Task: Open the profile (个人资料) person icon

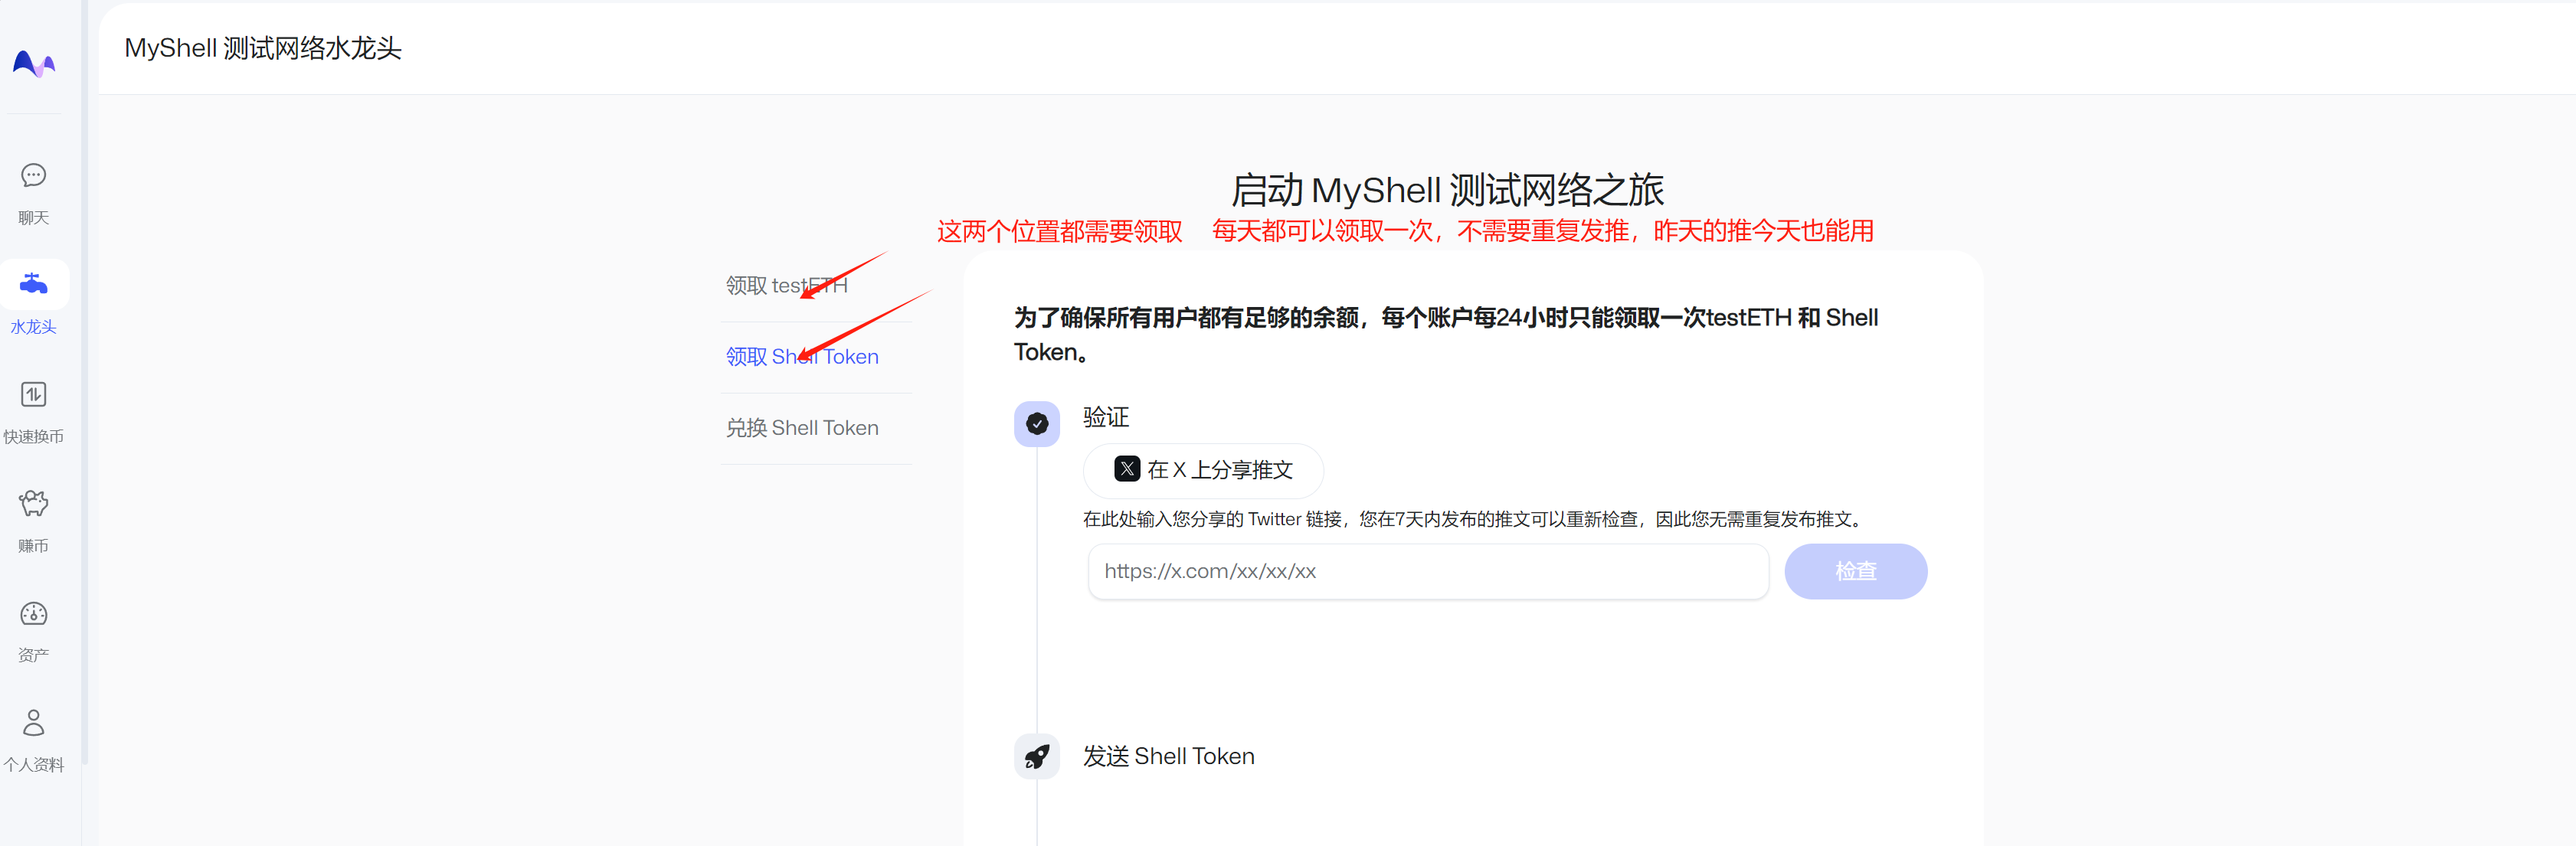Action: [x=34, y=722]
